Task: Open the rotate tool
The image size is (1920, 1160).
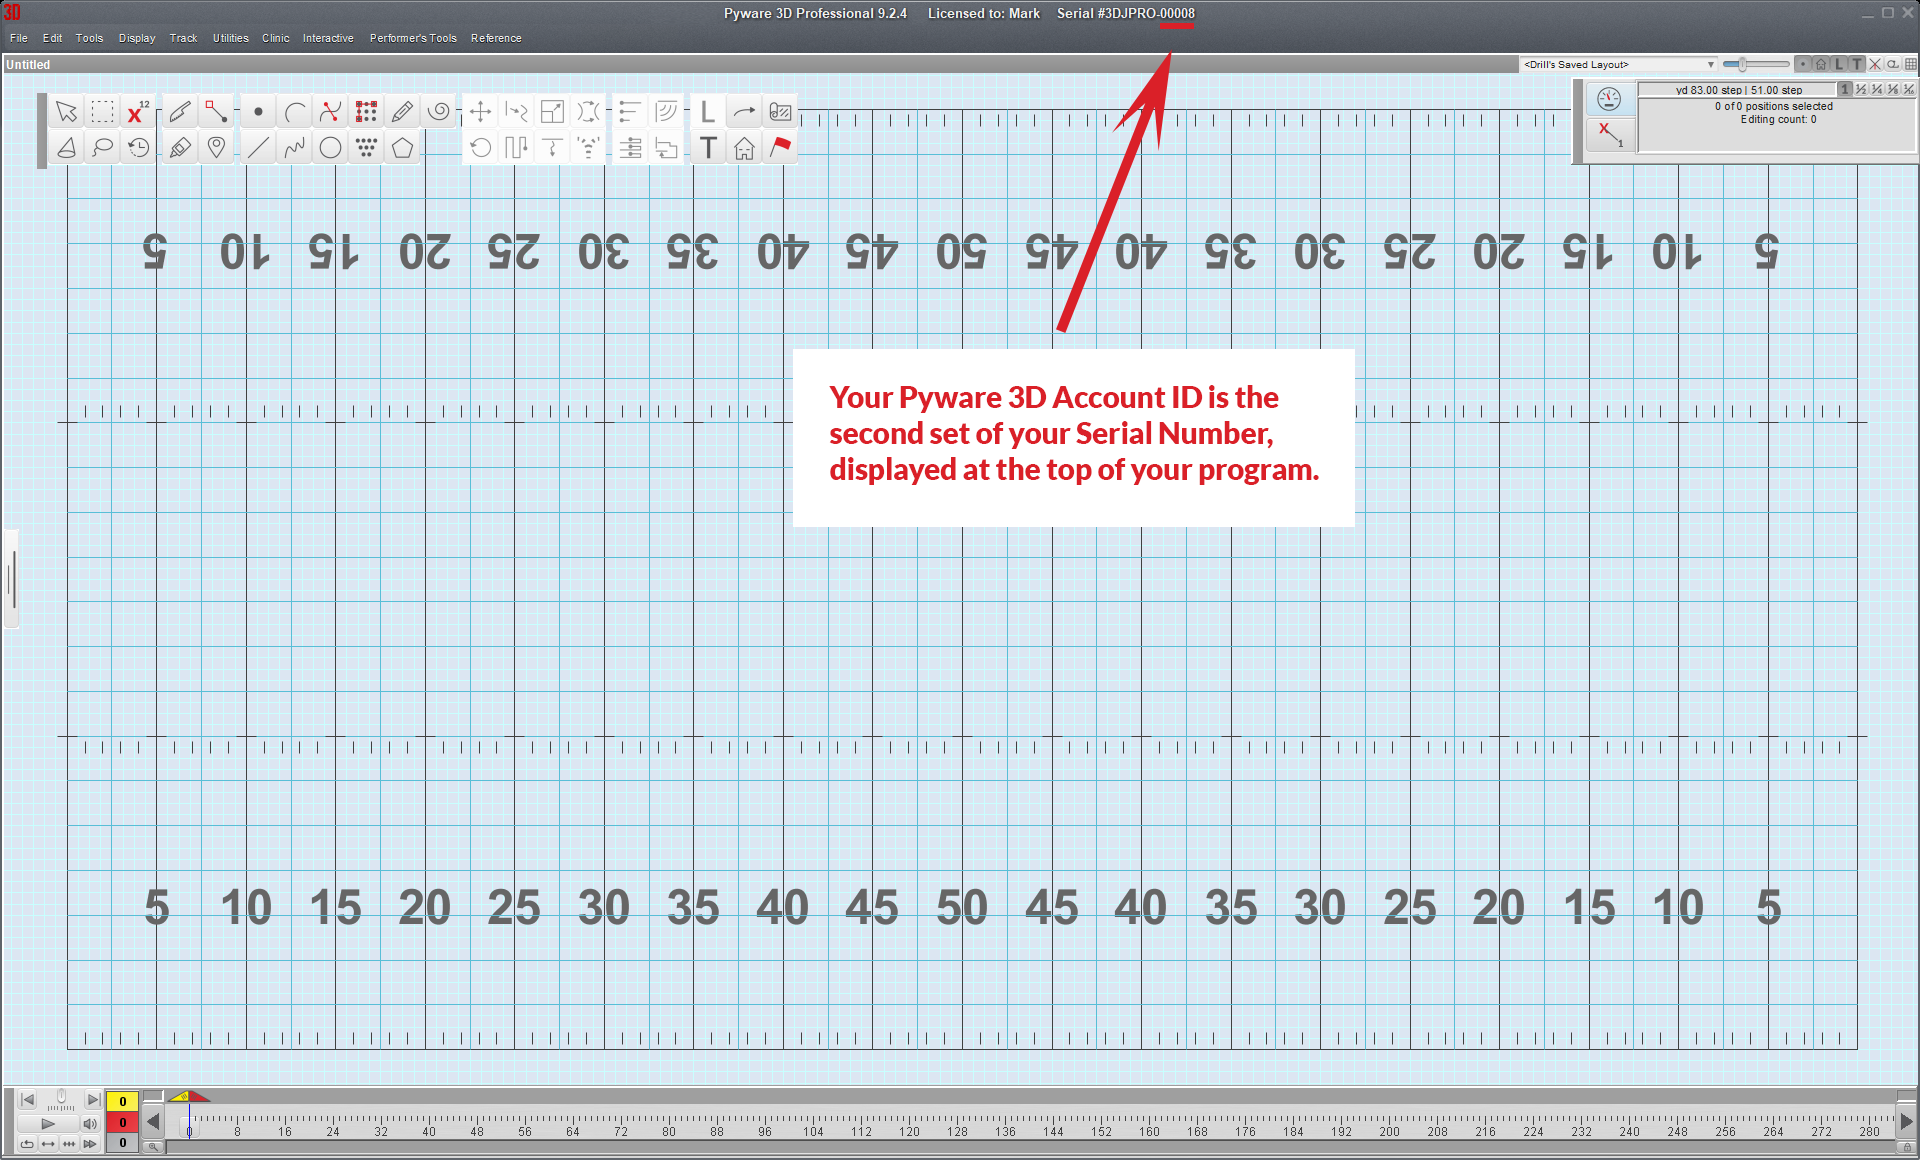Action: (480, 148)
